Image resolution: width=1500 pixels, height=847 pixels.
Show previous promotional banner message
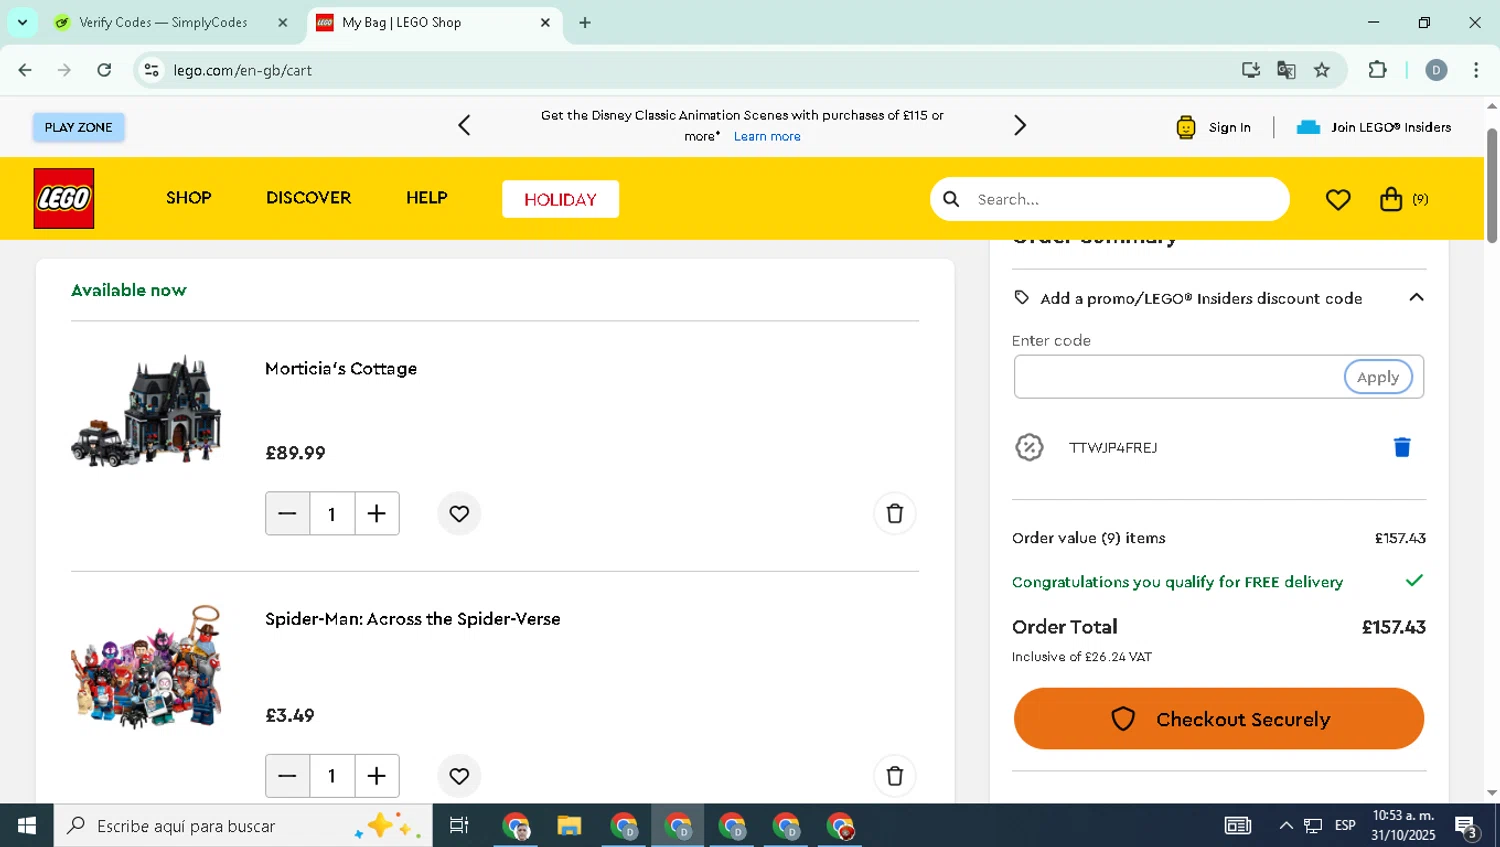pyautogui.click(x=464, y=126)
